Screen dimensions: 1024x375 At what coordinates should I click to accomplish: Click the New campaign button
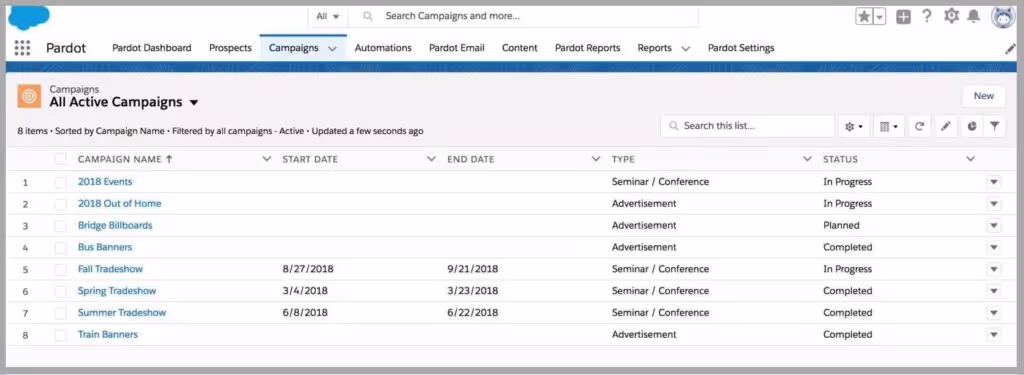click(x=984, y=96)
